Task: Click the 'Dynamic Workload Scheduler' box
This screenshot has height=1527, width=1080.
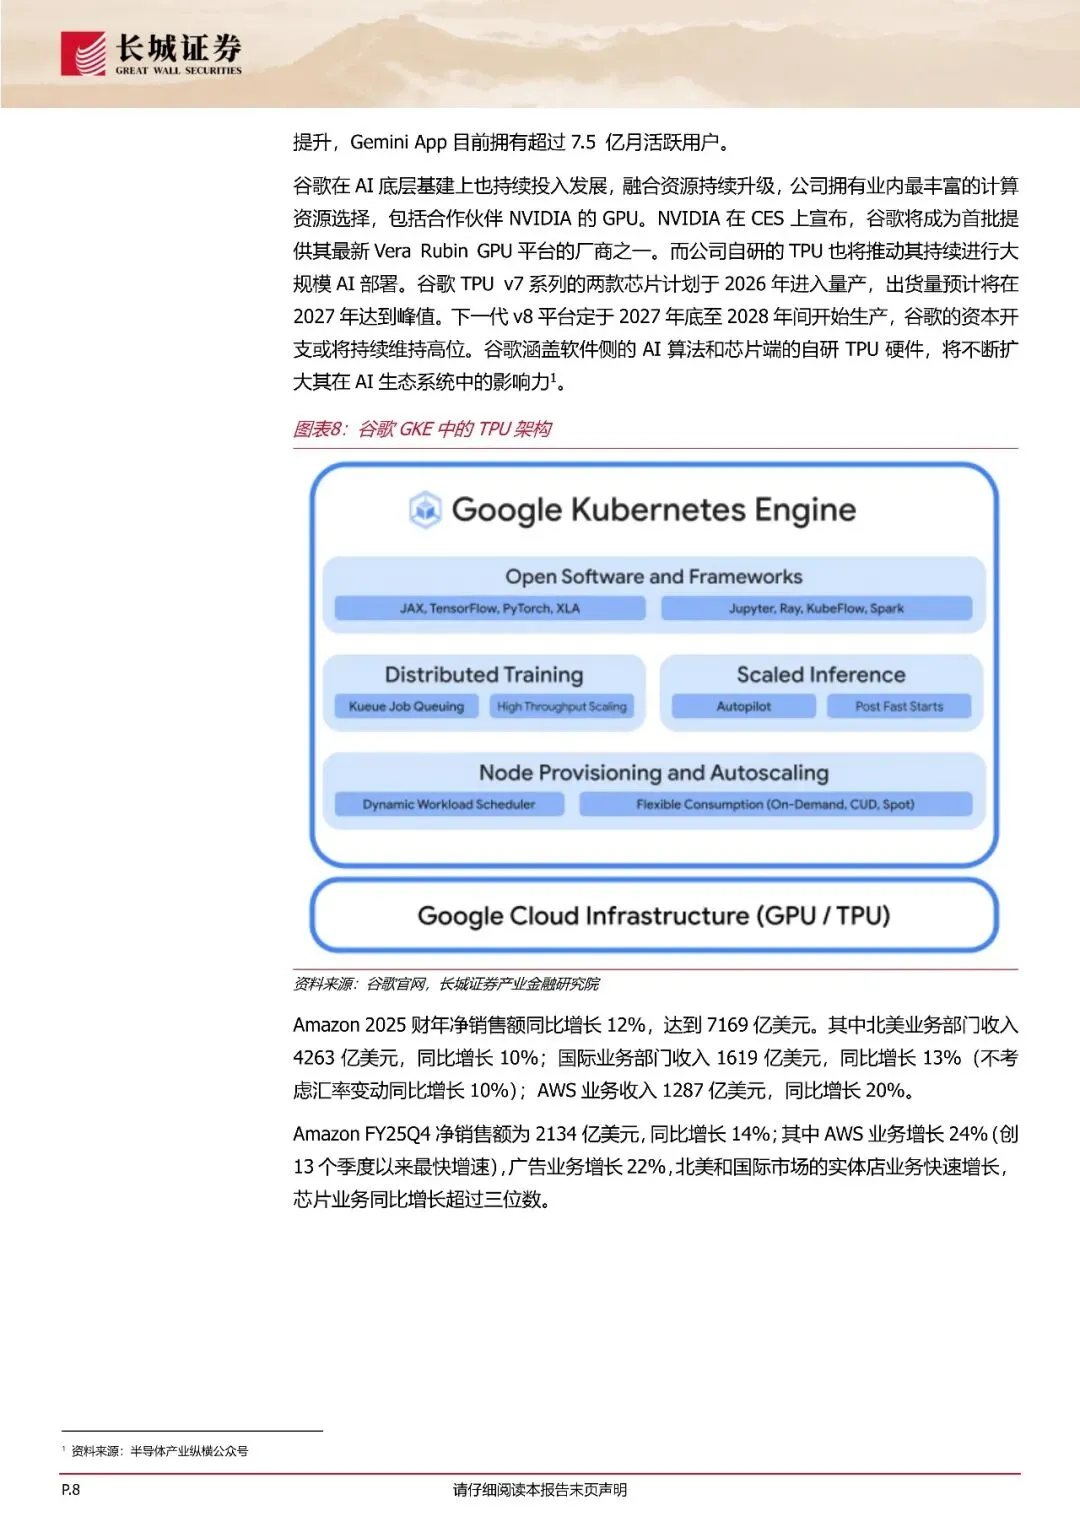Action: (x=449, y=804)
